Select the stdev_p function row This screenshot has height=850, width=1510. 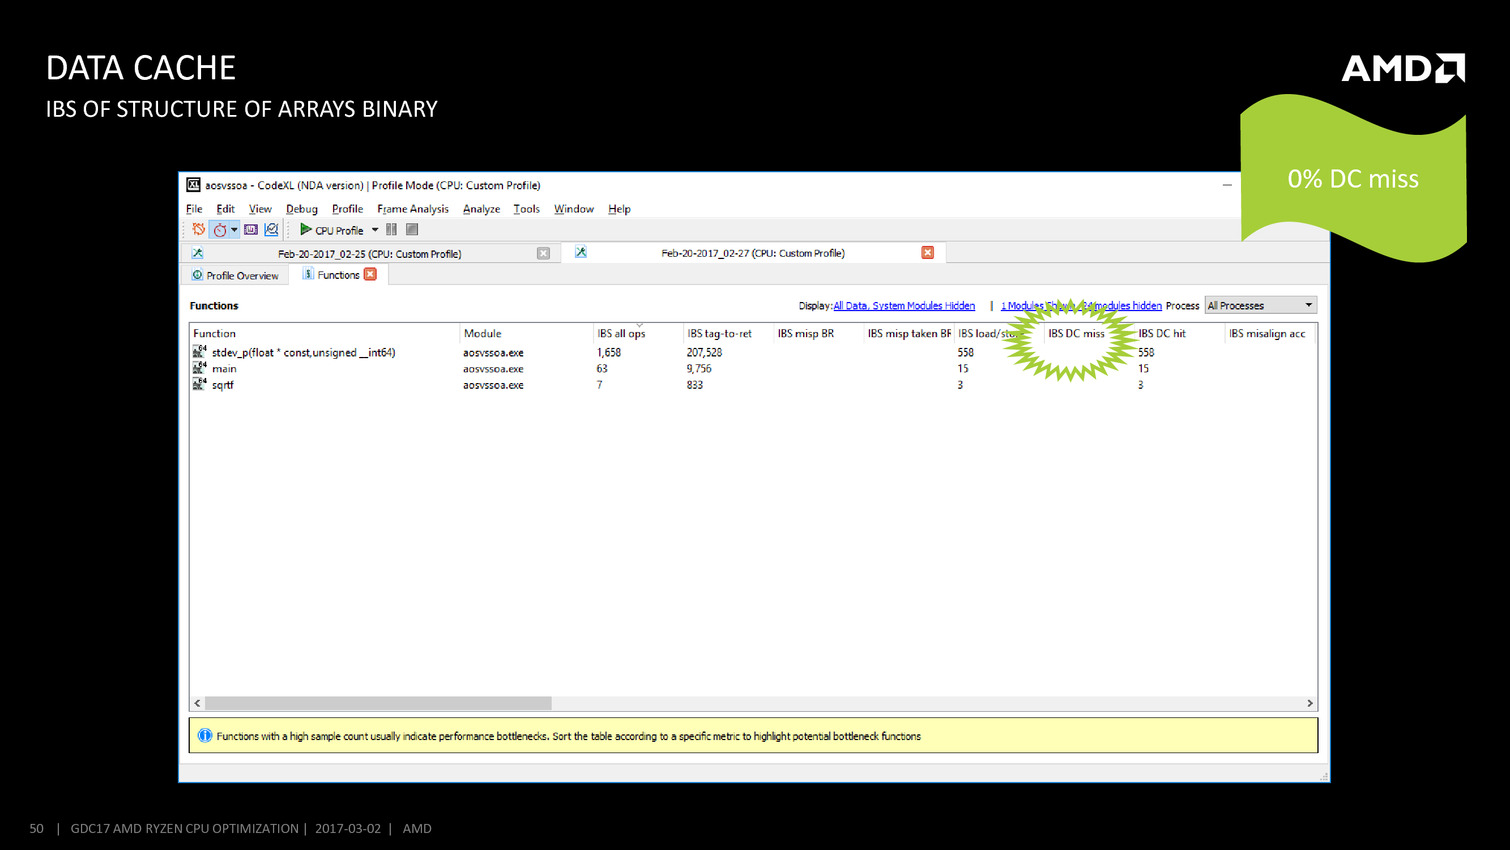tap(303, 353)
